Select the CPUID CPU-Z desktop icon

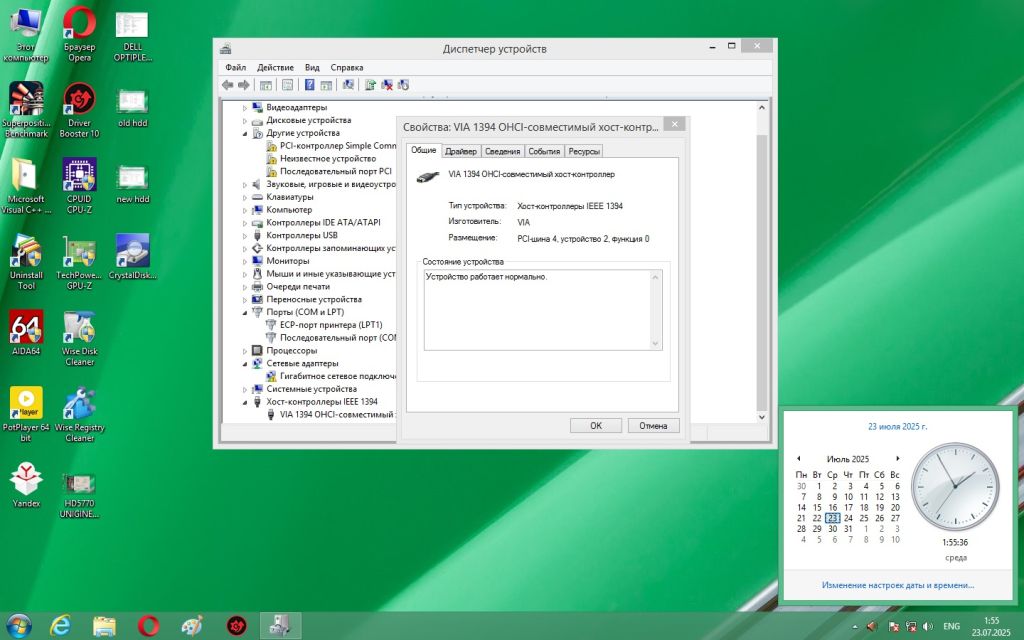click(80, 185)
